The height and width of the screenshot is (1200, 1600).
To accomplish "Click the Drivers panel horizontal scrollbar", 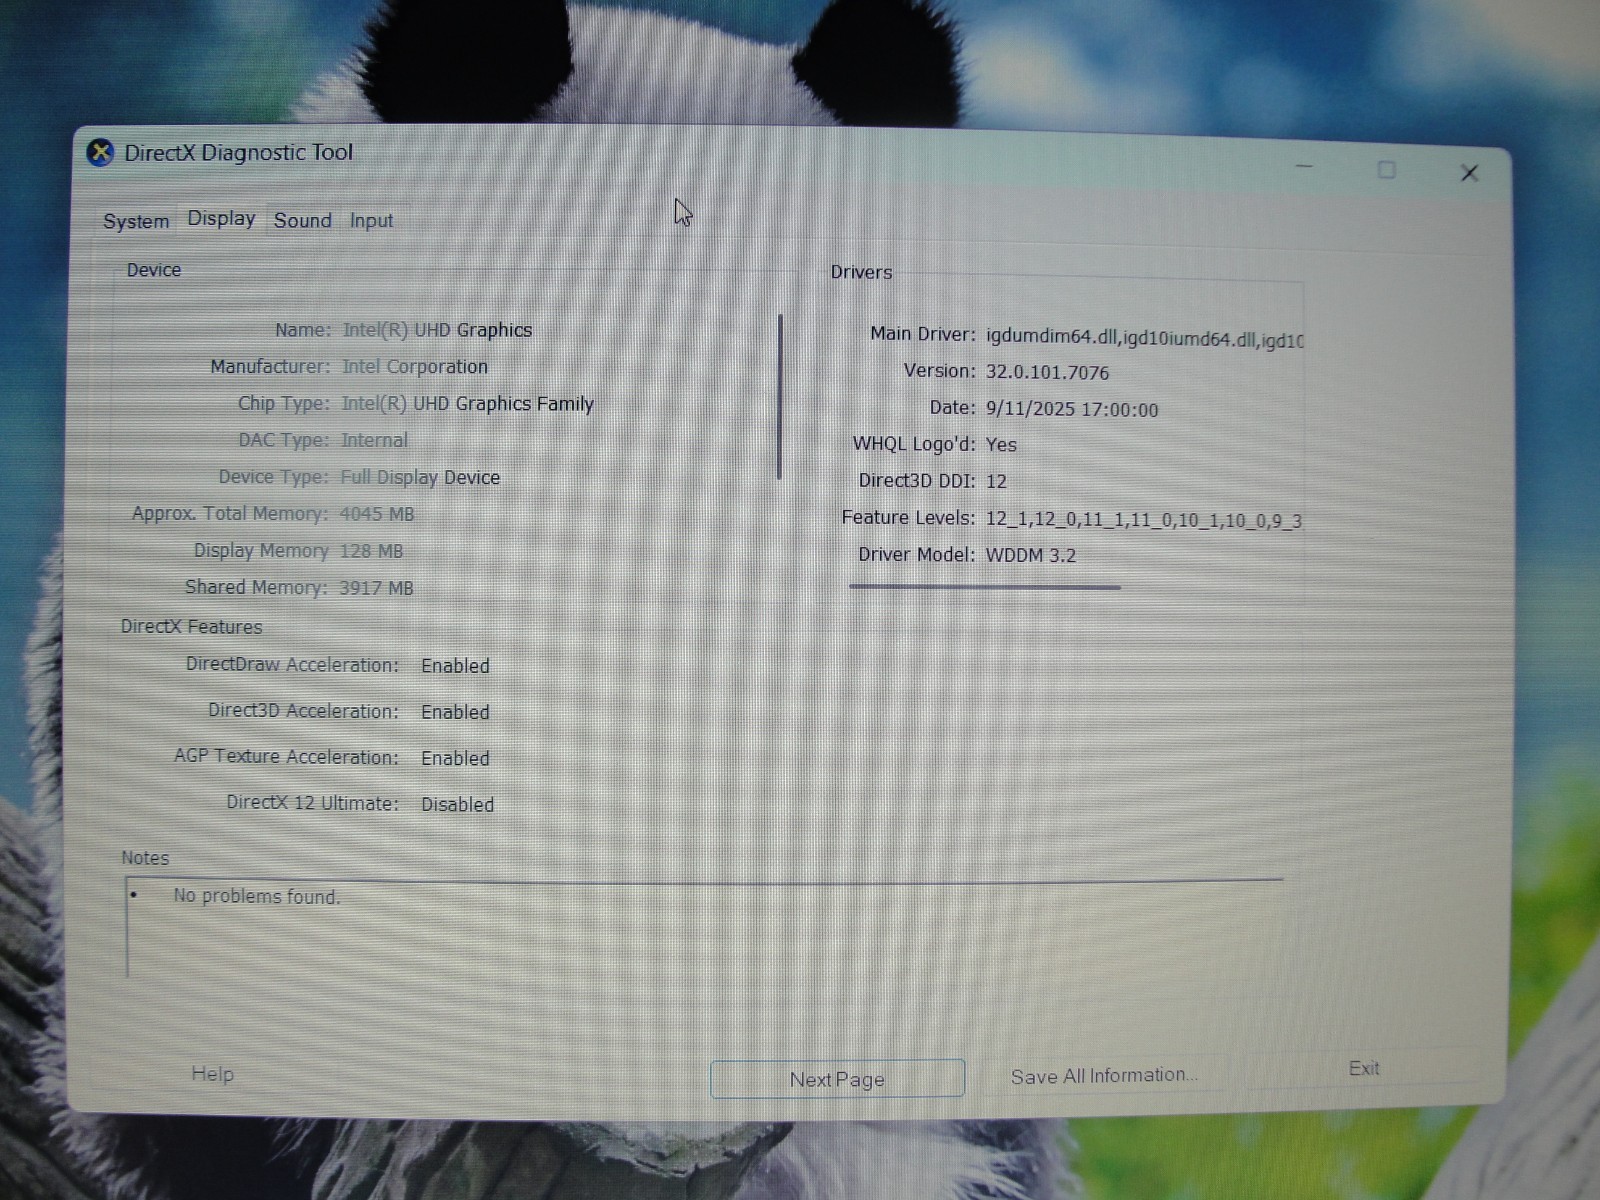I will 985,587.
